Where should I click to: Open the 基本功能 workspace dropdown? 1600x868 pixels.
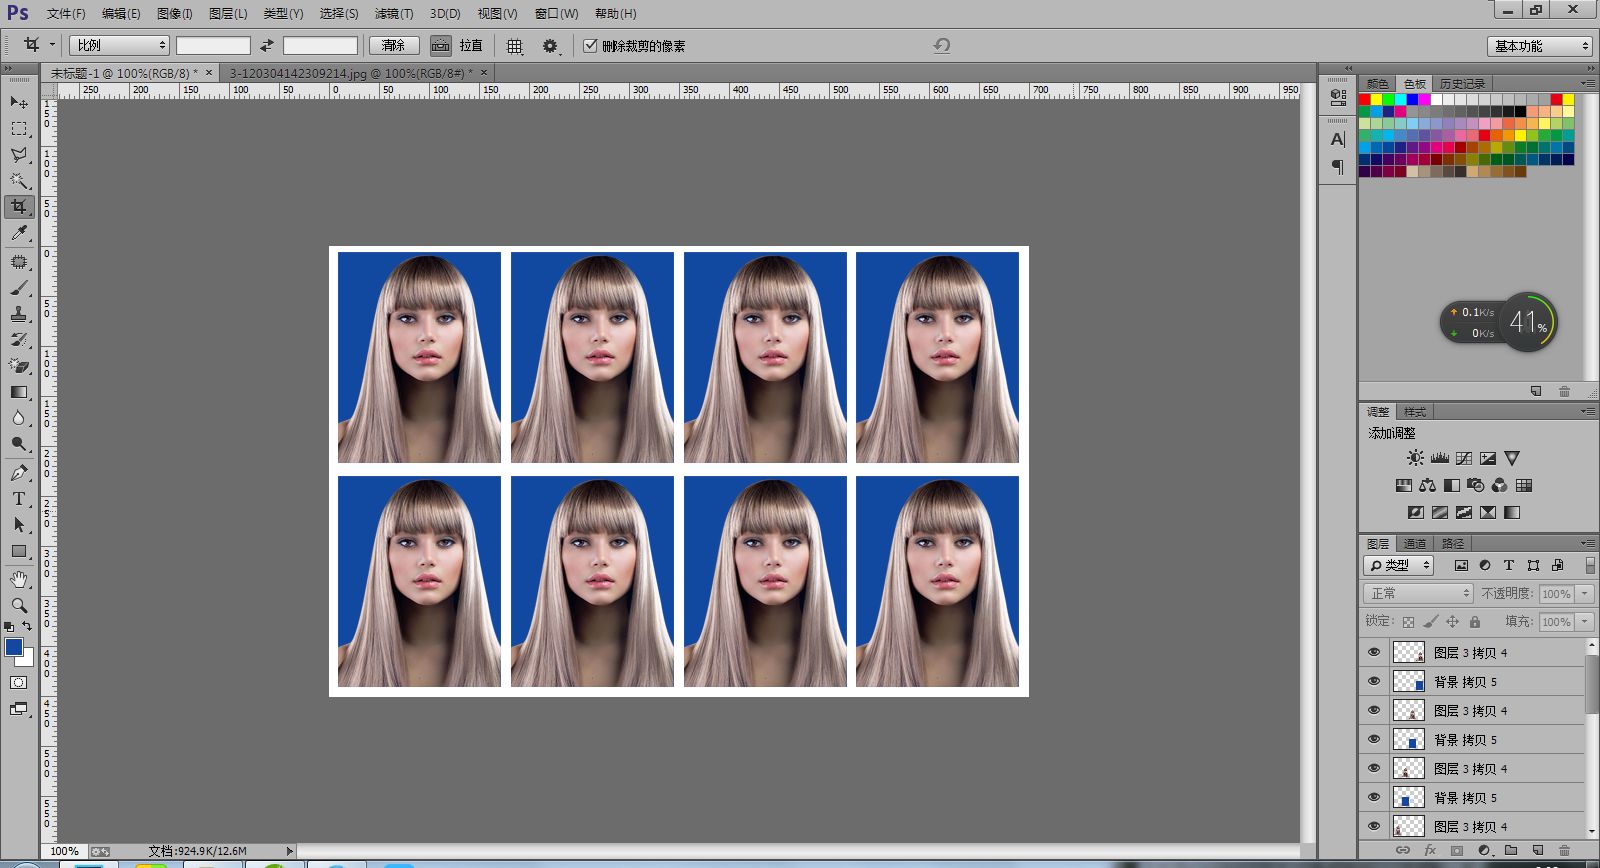tap(1538, 46)
